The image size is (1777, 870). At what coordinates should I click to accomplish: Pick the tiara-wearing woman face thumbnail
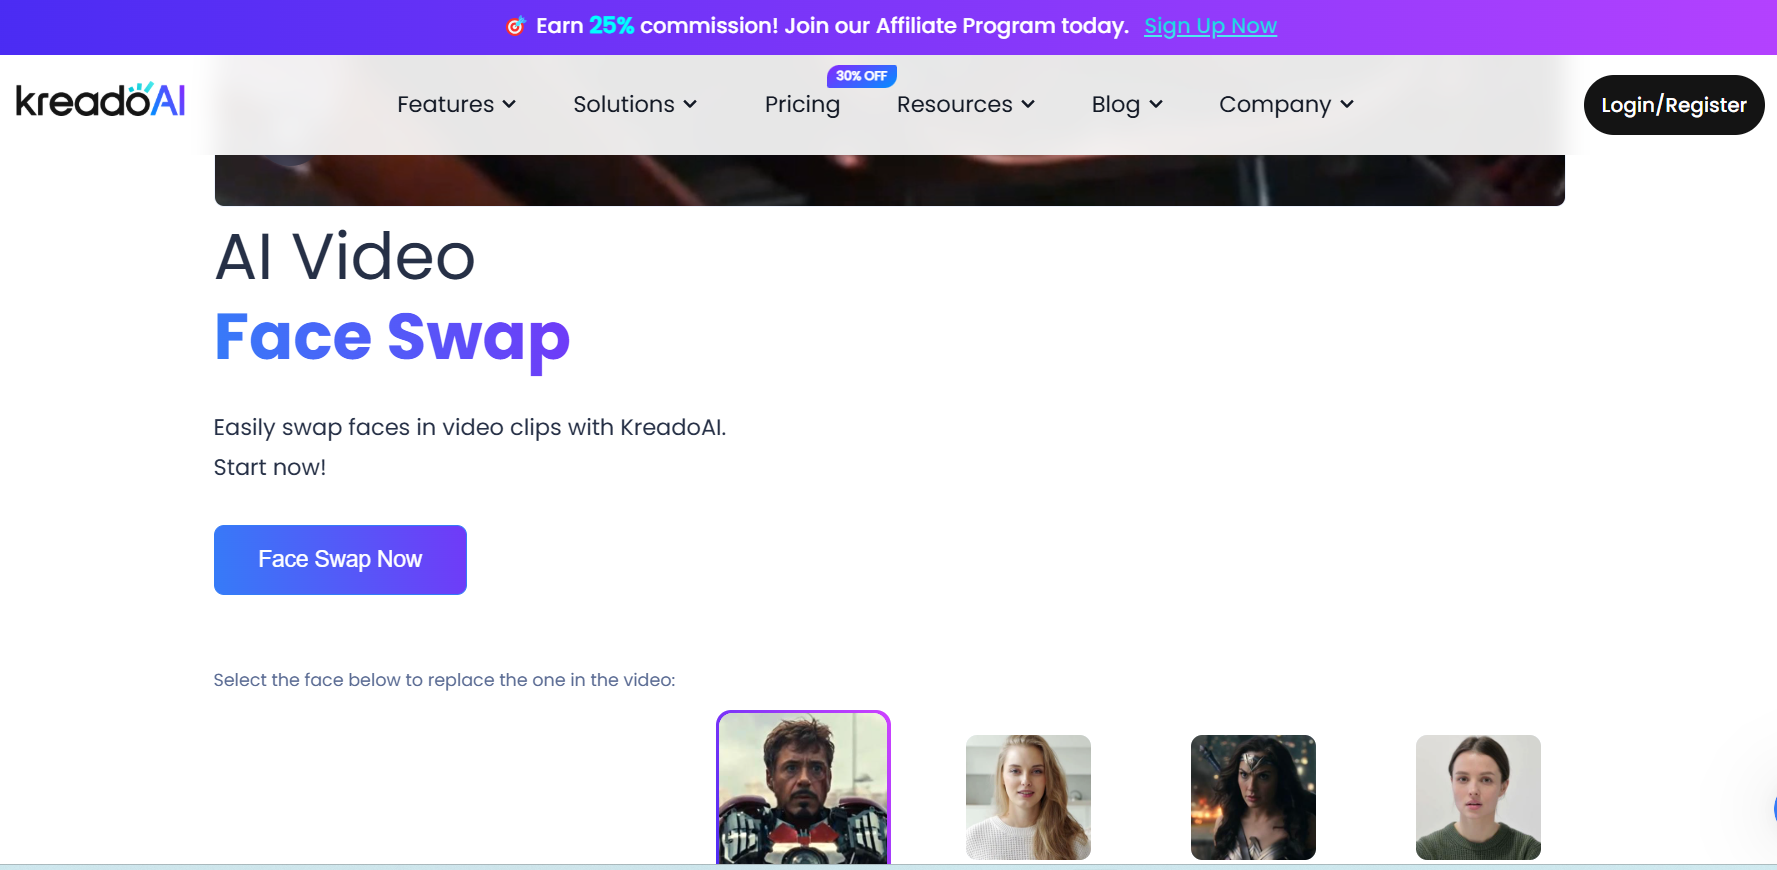(x=1253, y=797)
